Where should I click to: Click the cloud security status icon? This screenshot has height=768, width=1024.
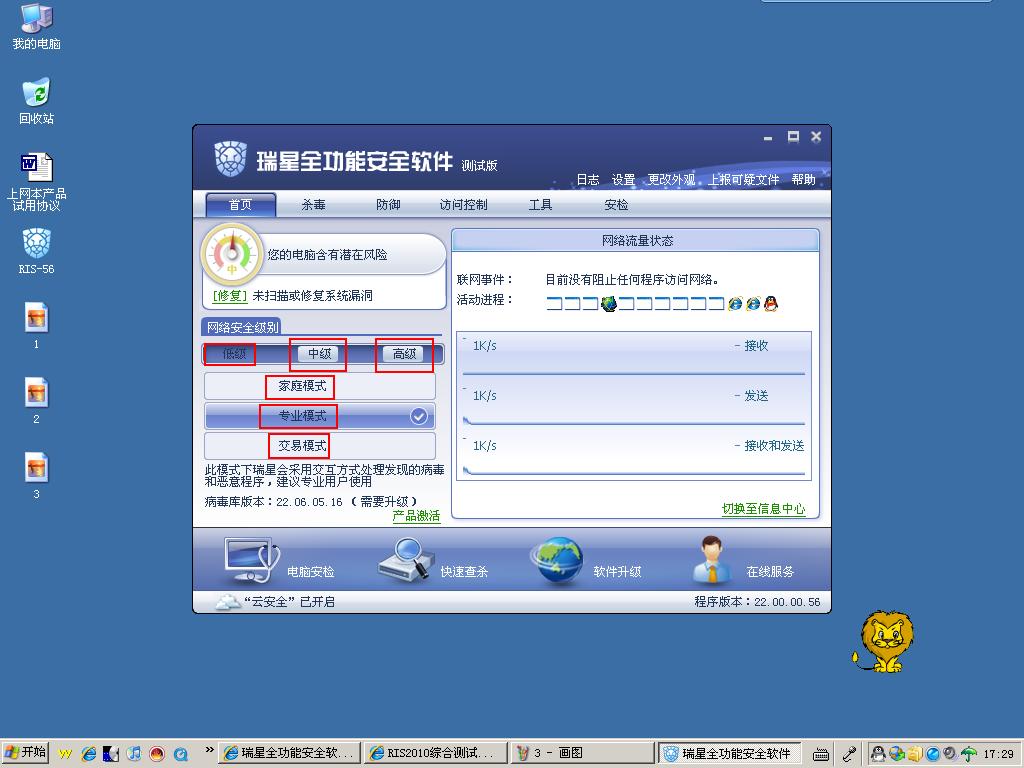[227, 602]
